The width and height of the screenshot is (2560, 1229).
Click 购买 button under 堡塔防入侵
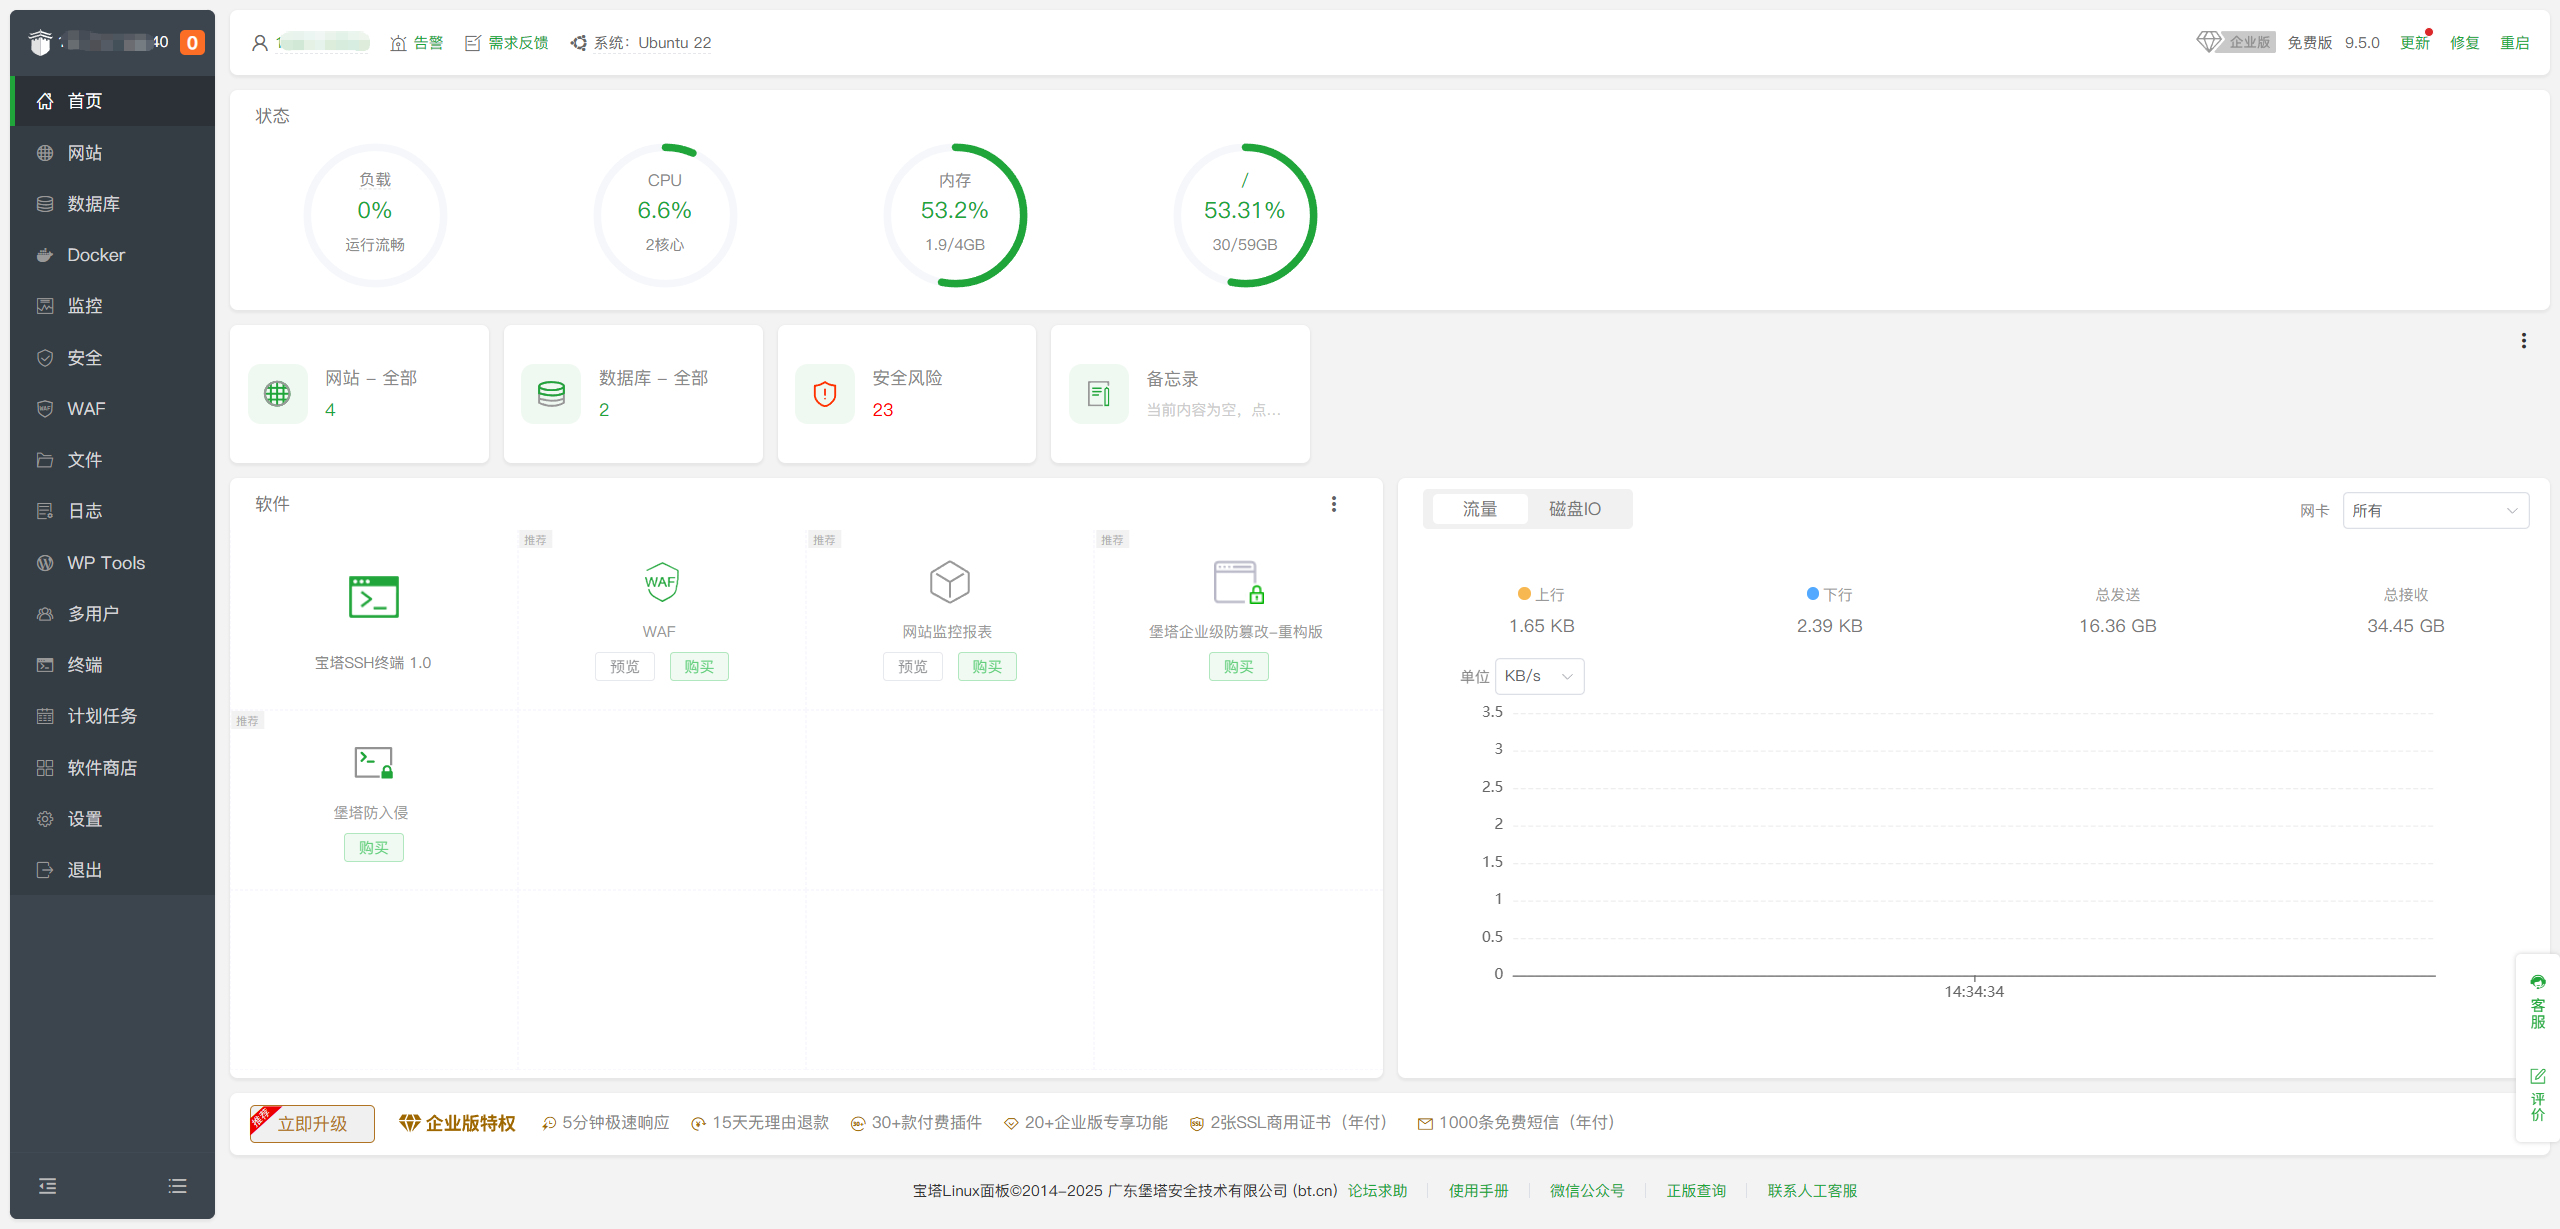(x=373, y=847)
